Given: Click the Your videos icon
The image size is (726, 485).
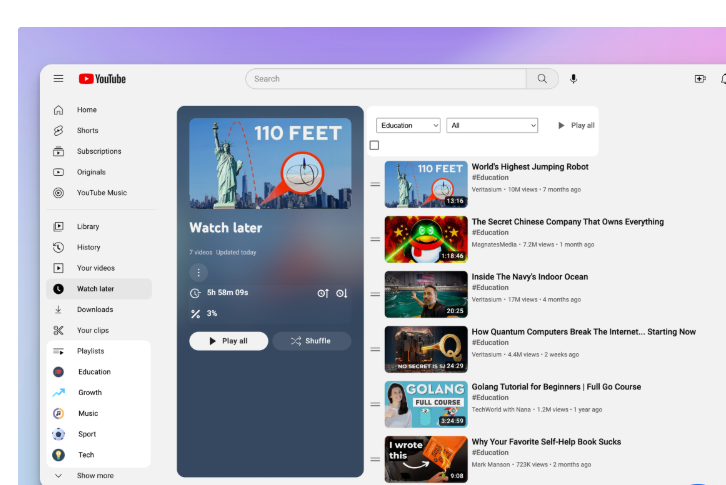Looking at the screenshot, I should (58, 268).
